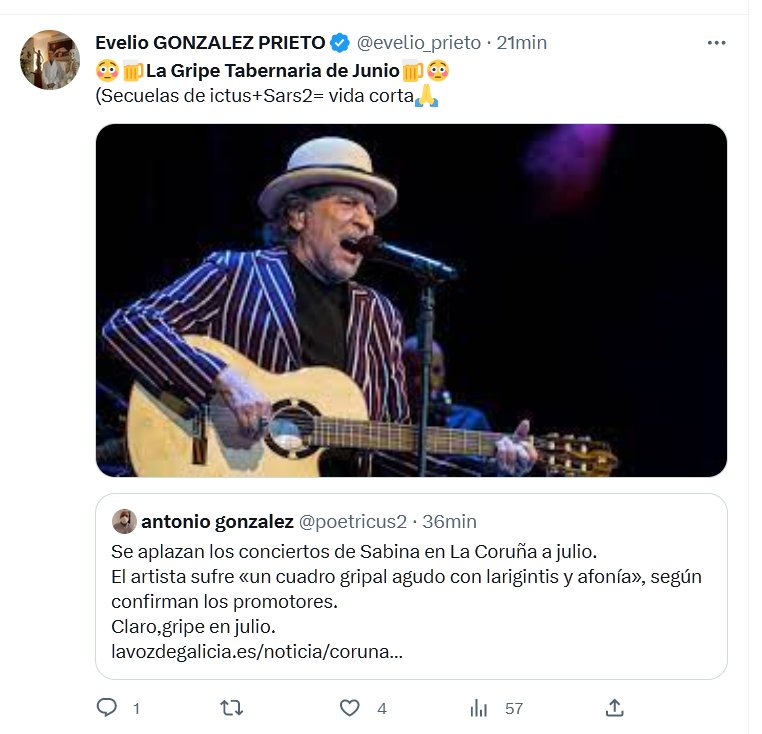Open the three-dot more options menu
This screenshot has height=734, width=762.
coord(716,43)
